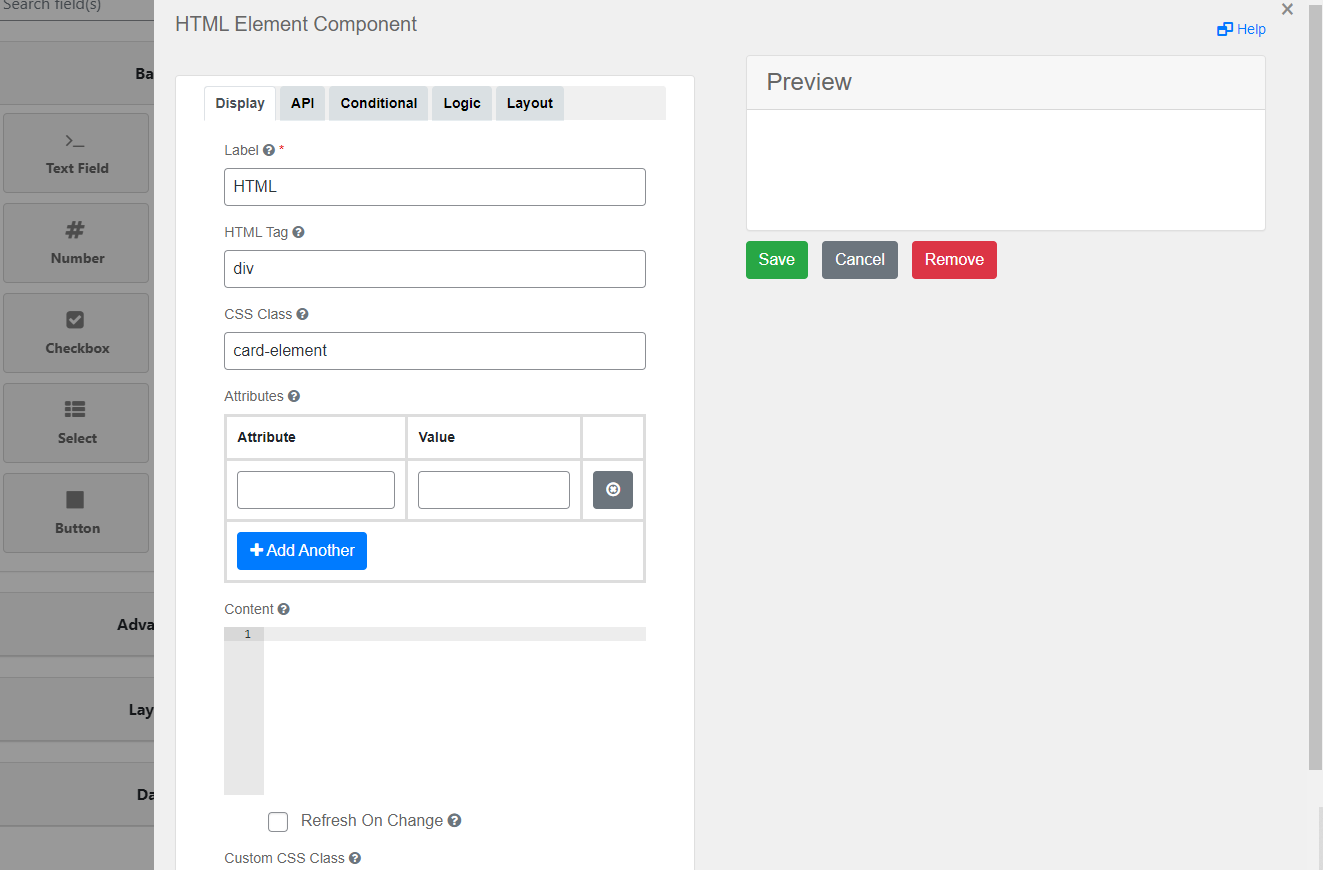Click the HTML Tag help icon
The image size is (1323, 870).
[x=298, y=232]
